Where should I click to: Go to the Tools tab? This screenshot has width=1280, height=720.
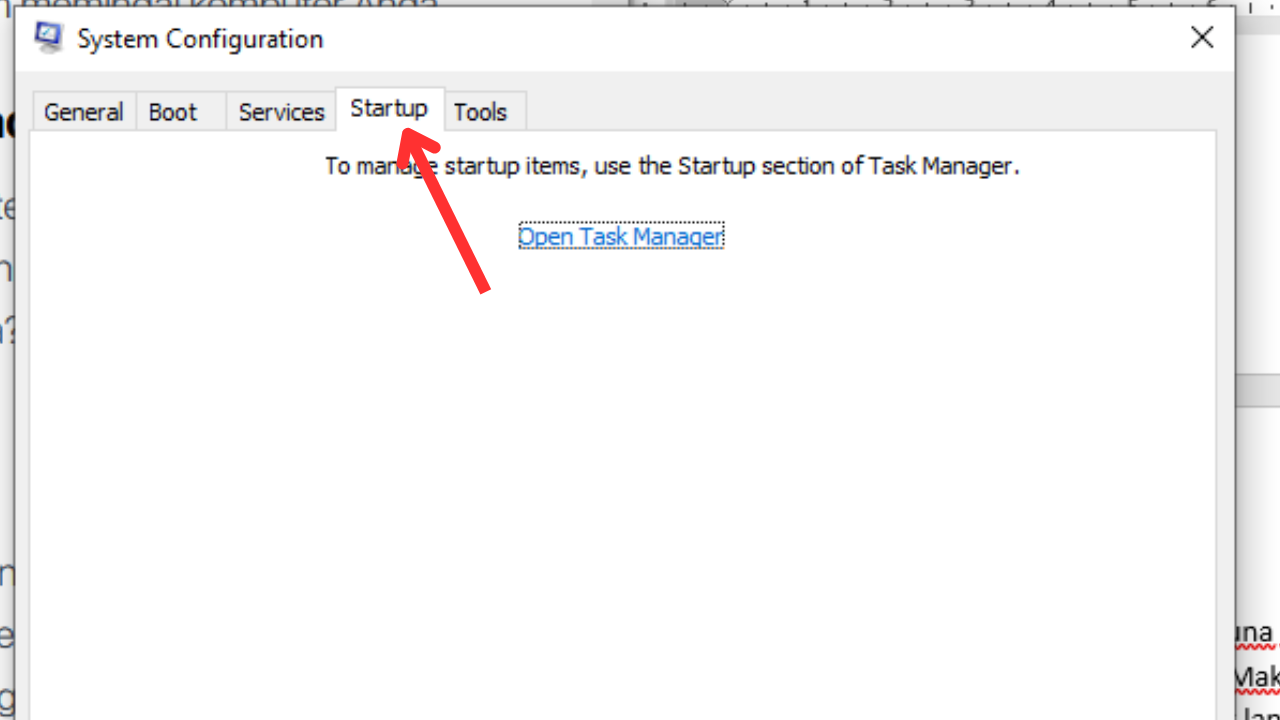[x=480, y=112]
